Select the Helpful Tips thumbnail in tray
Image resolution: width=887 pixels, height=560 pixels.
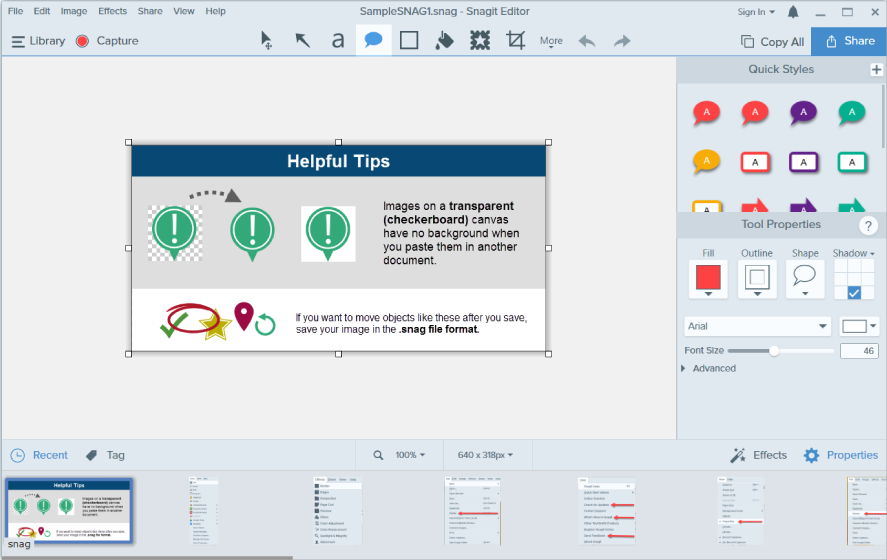[x=69, y=511]
